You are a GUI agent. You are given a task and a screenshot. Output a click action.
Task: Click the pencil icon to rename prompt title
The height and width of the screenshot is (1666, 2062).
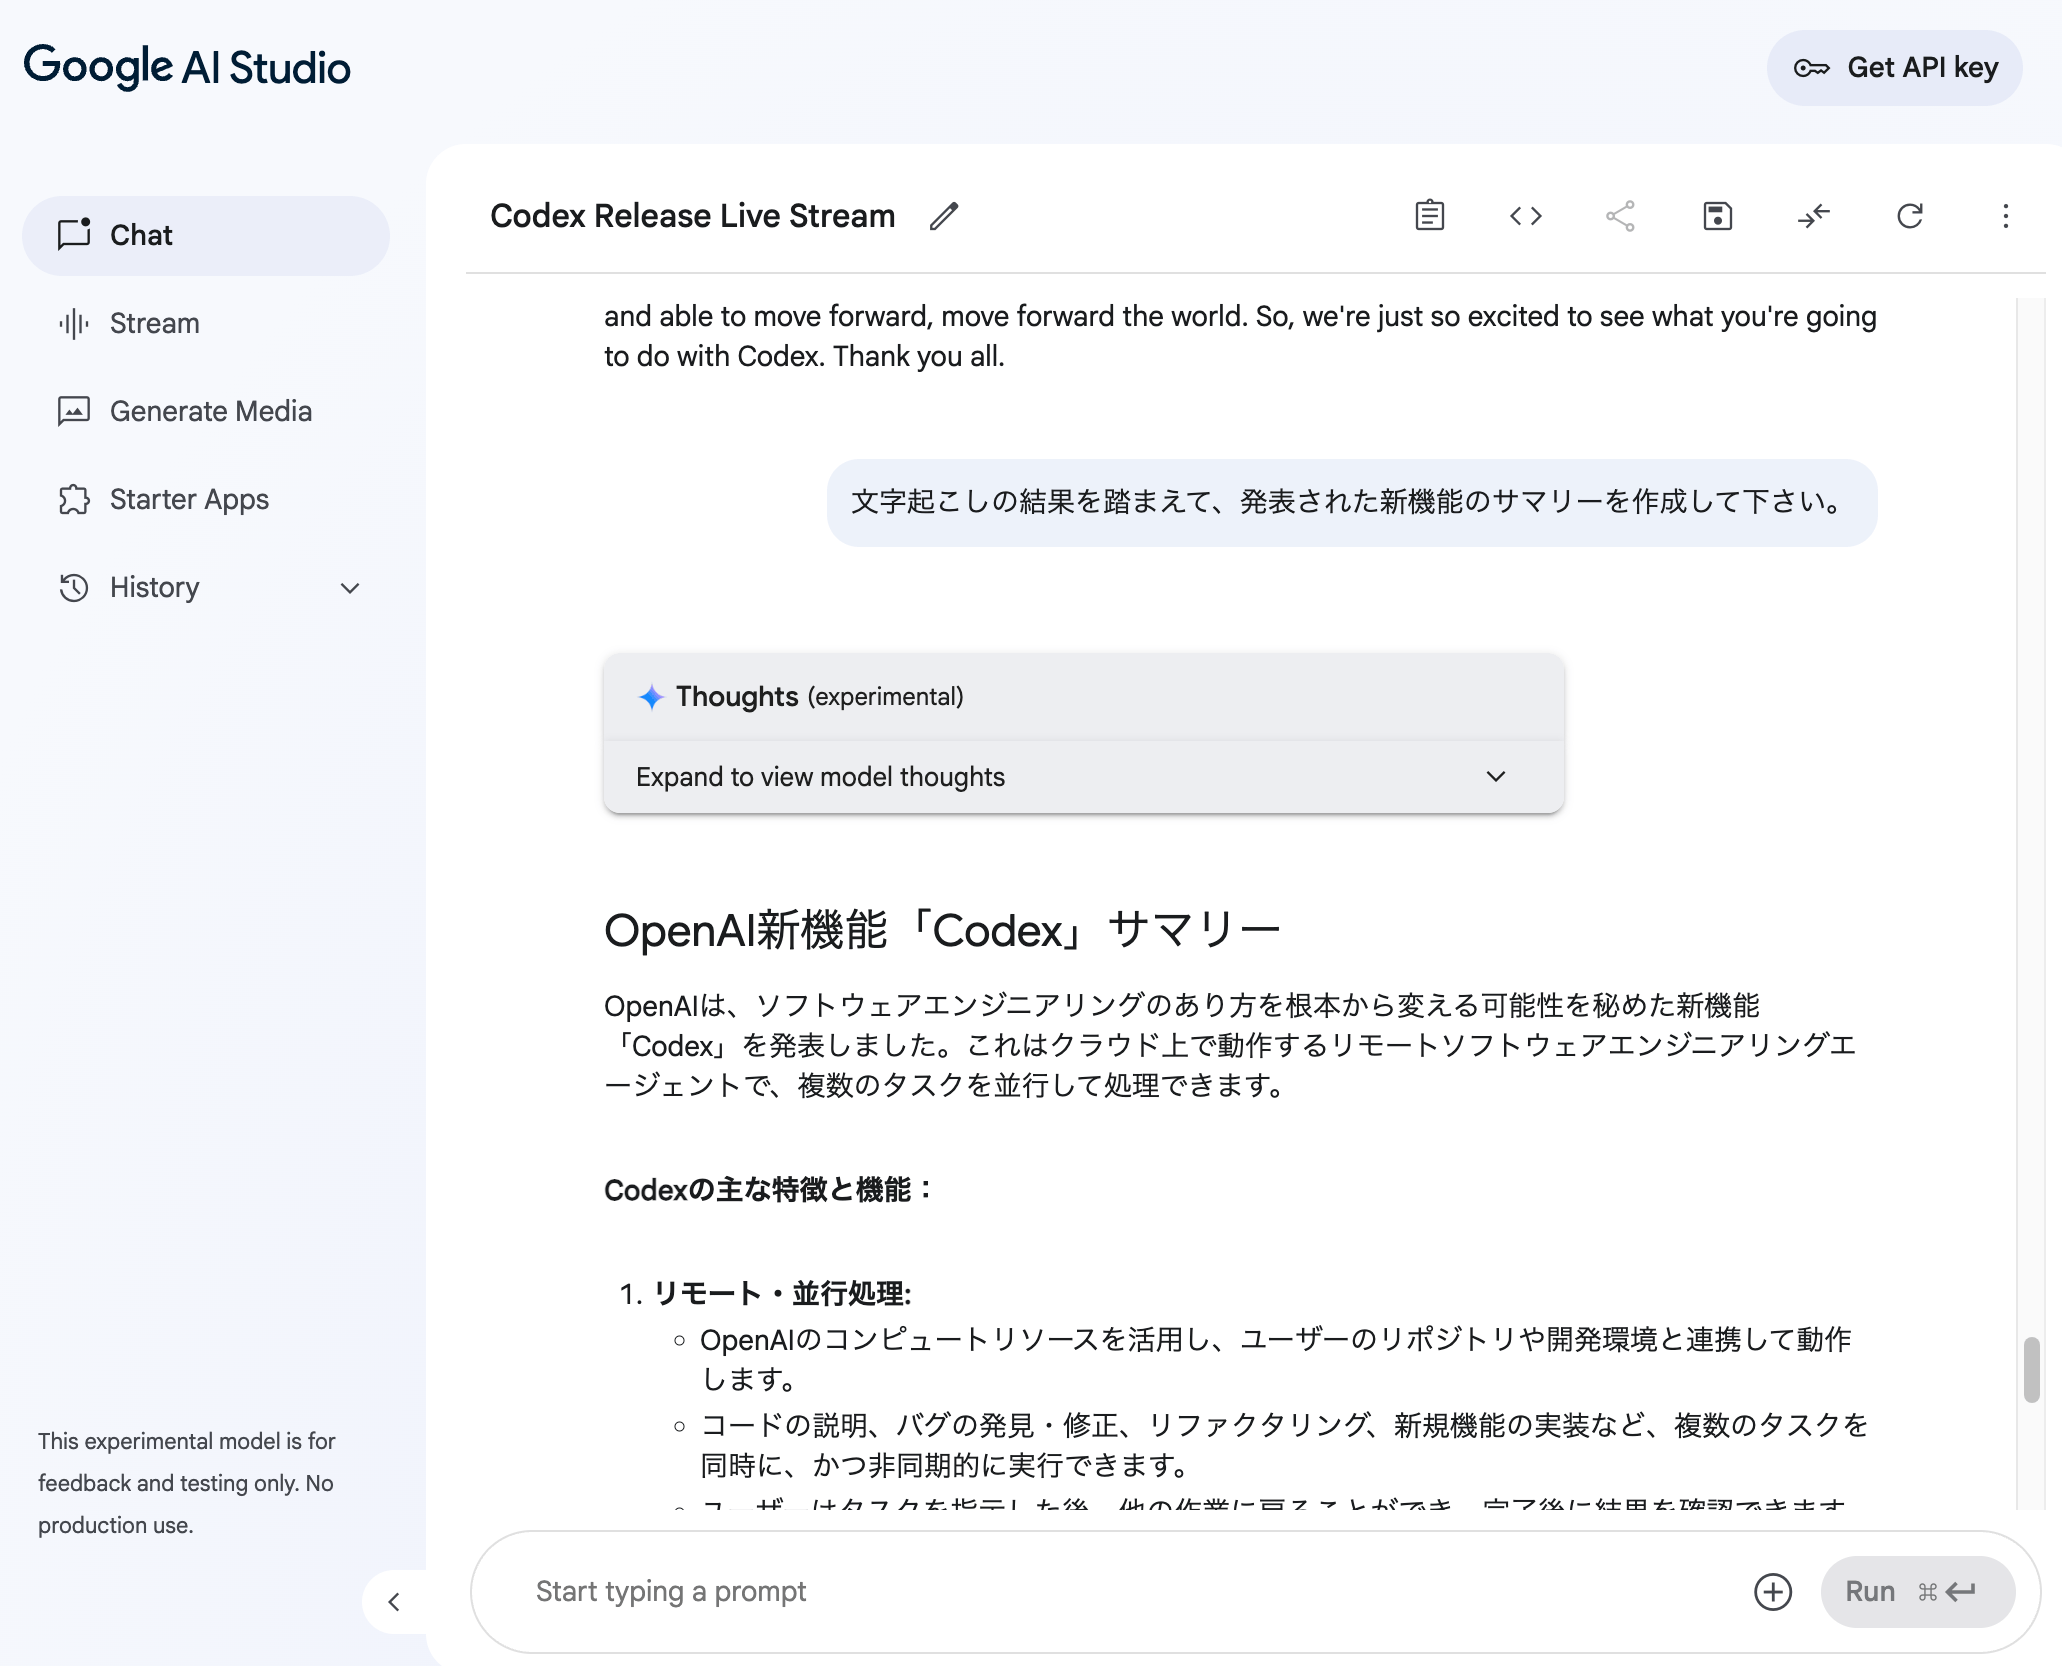click(x=943, y=216)
